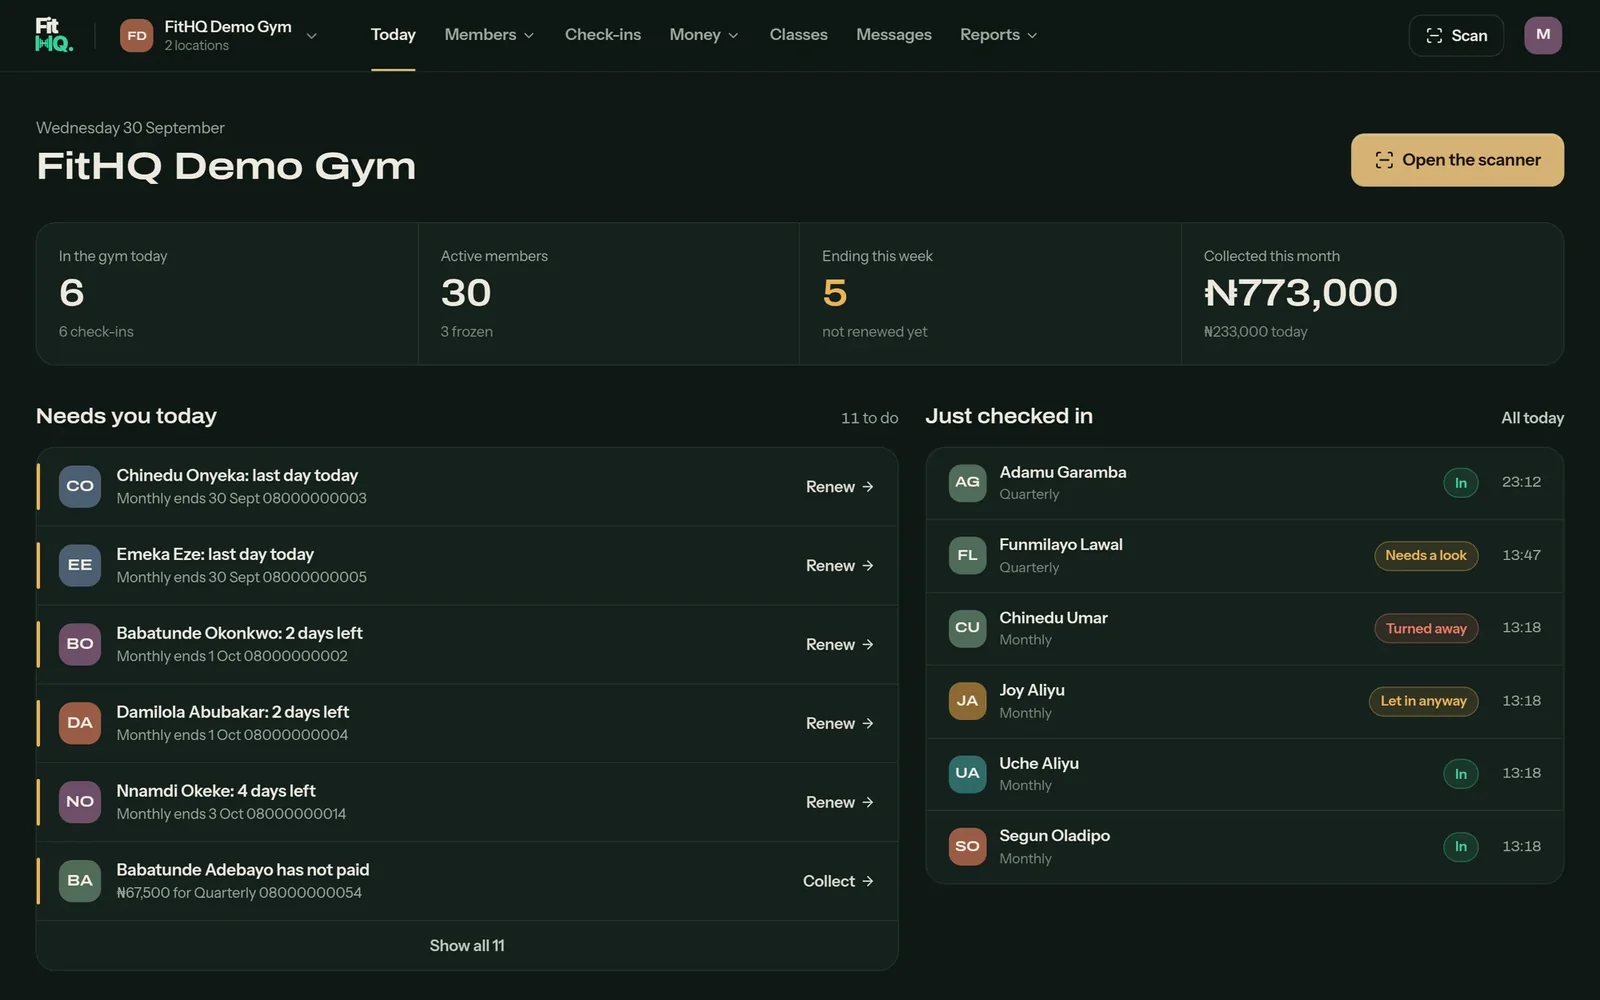
Task: Expand the FitHQ Demo Gym location switcher
Action: click(x=219, y=35)
